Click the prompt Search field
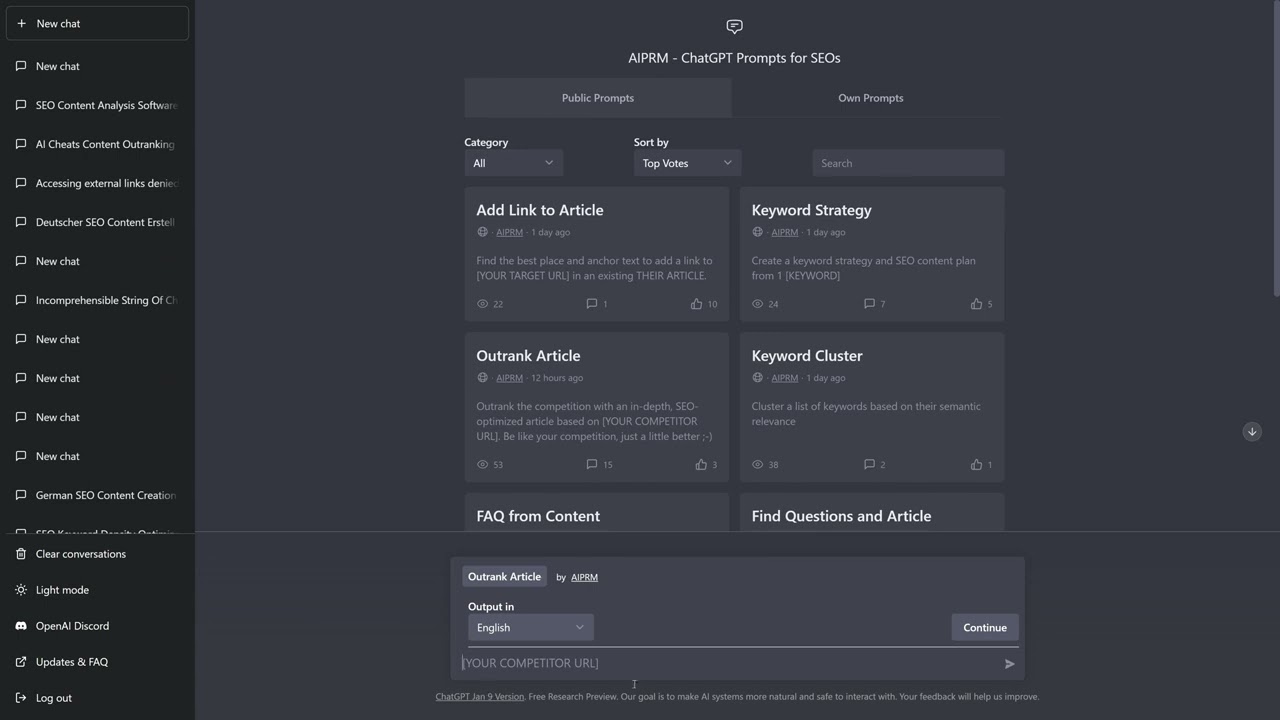1280x720 pixels. pos(907,162)
